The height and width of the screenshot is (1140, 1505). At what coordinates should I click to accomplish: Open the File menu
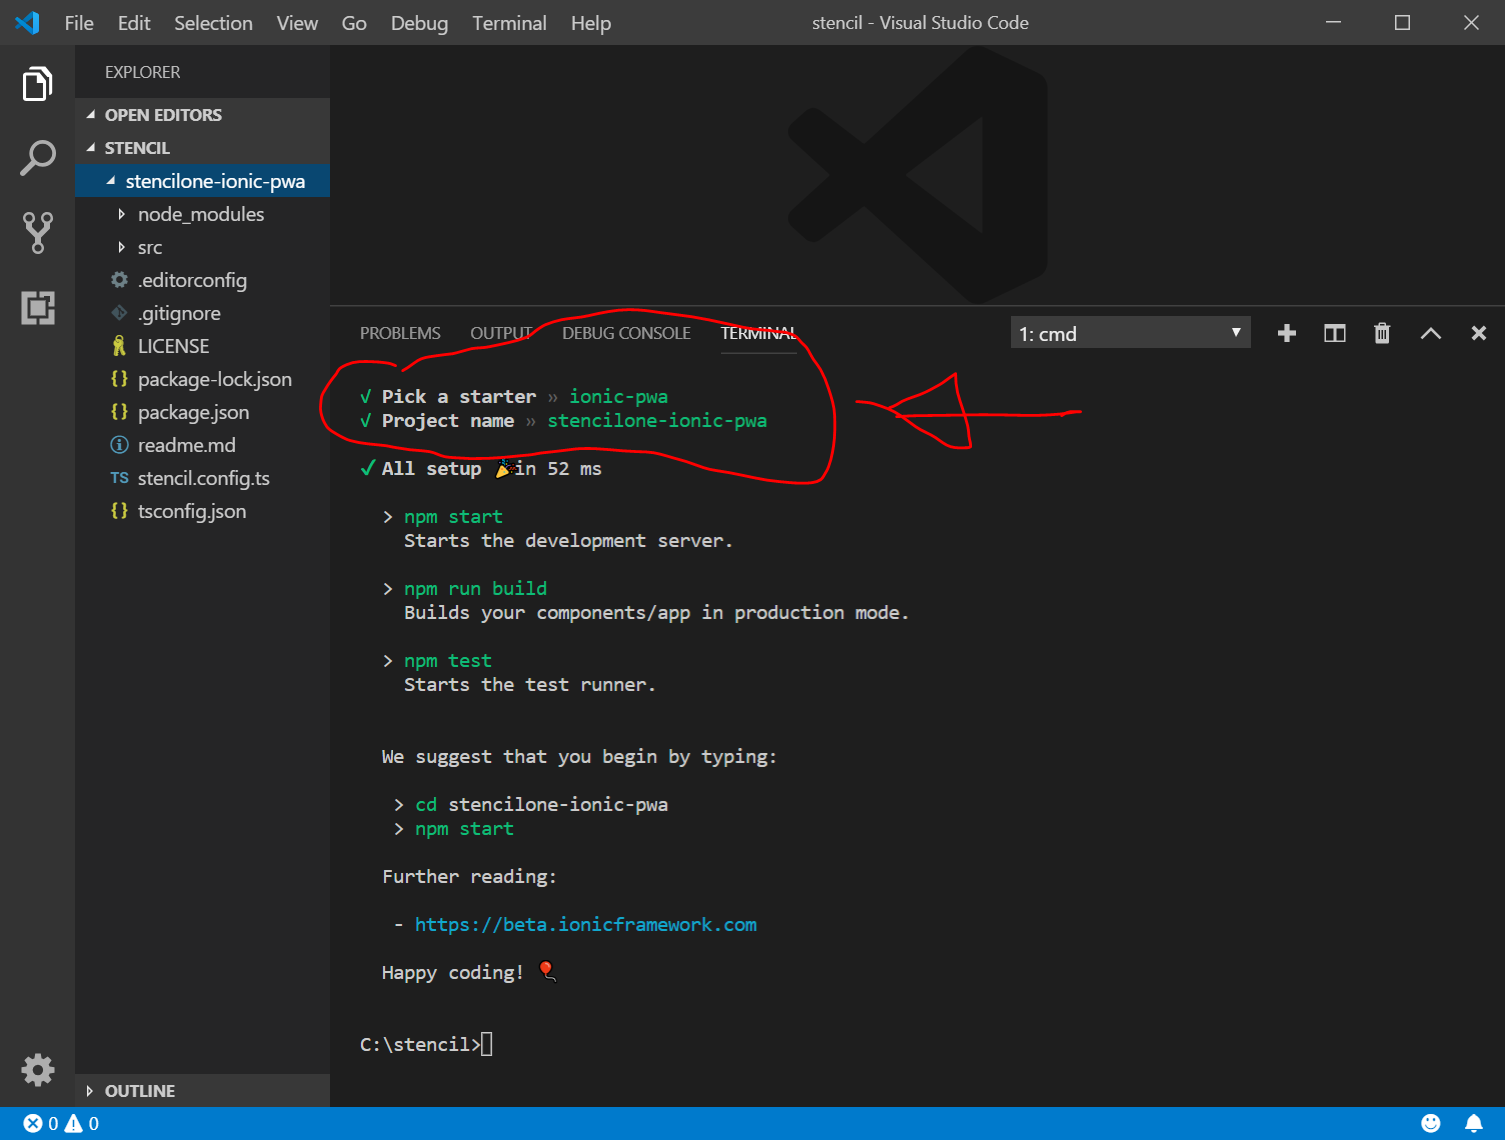pos(79,23)
